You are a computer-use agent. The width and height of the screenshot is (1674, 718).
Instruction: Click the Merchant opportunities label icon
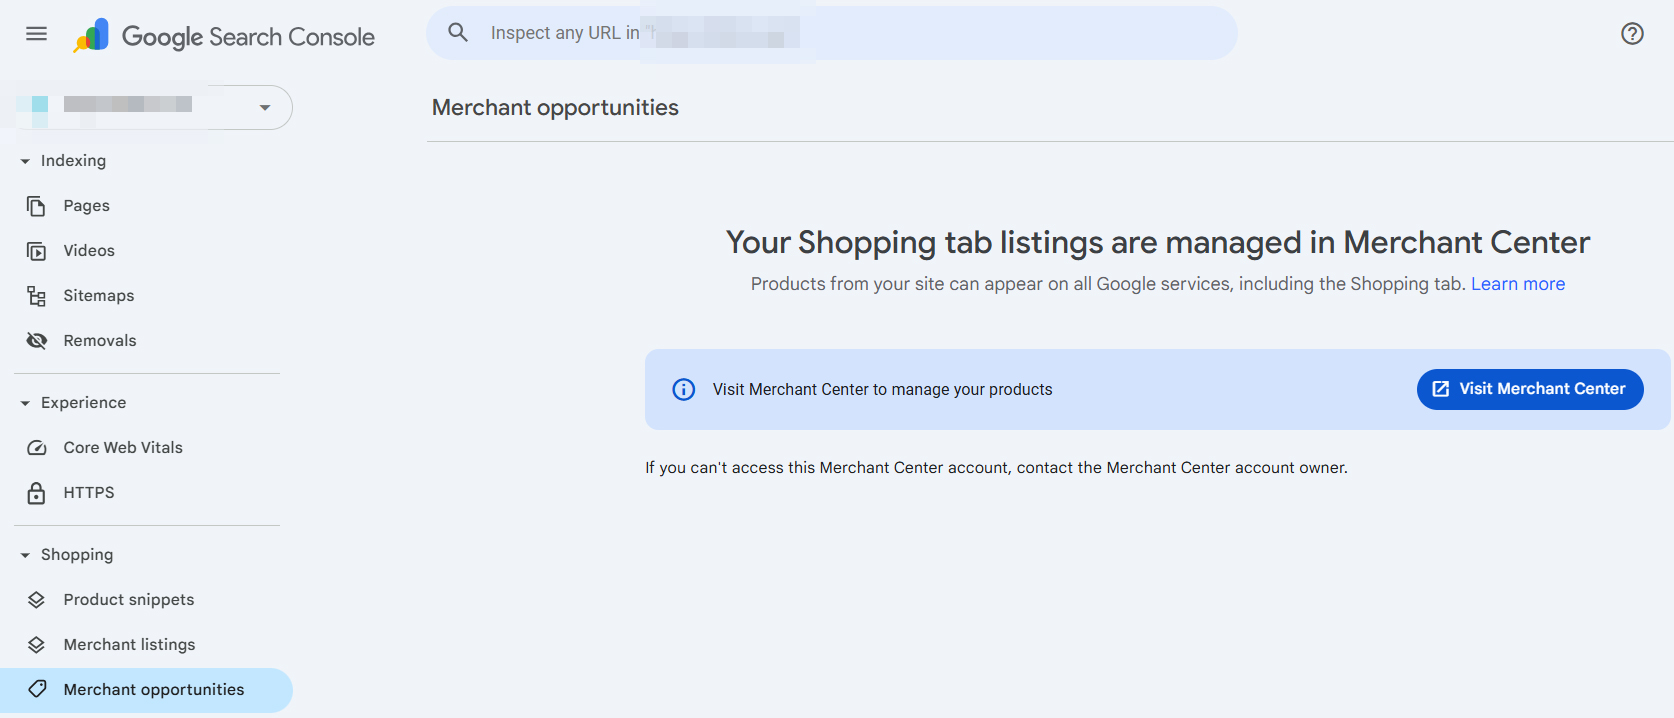coord(36,689)
